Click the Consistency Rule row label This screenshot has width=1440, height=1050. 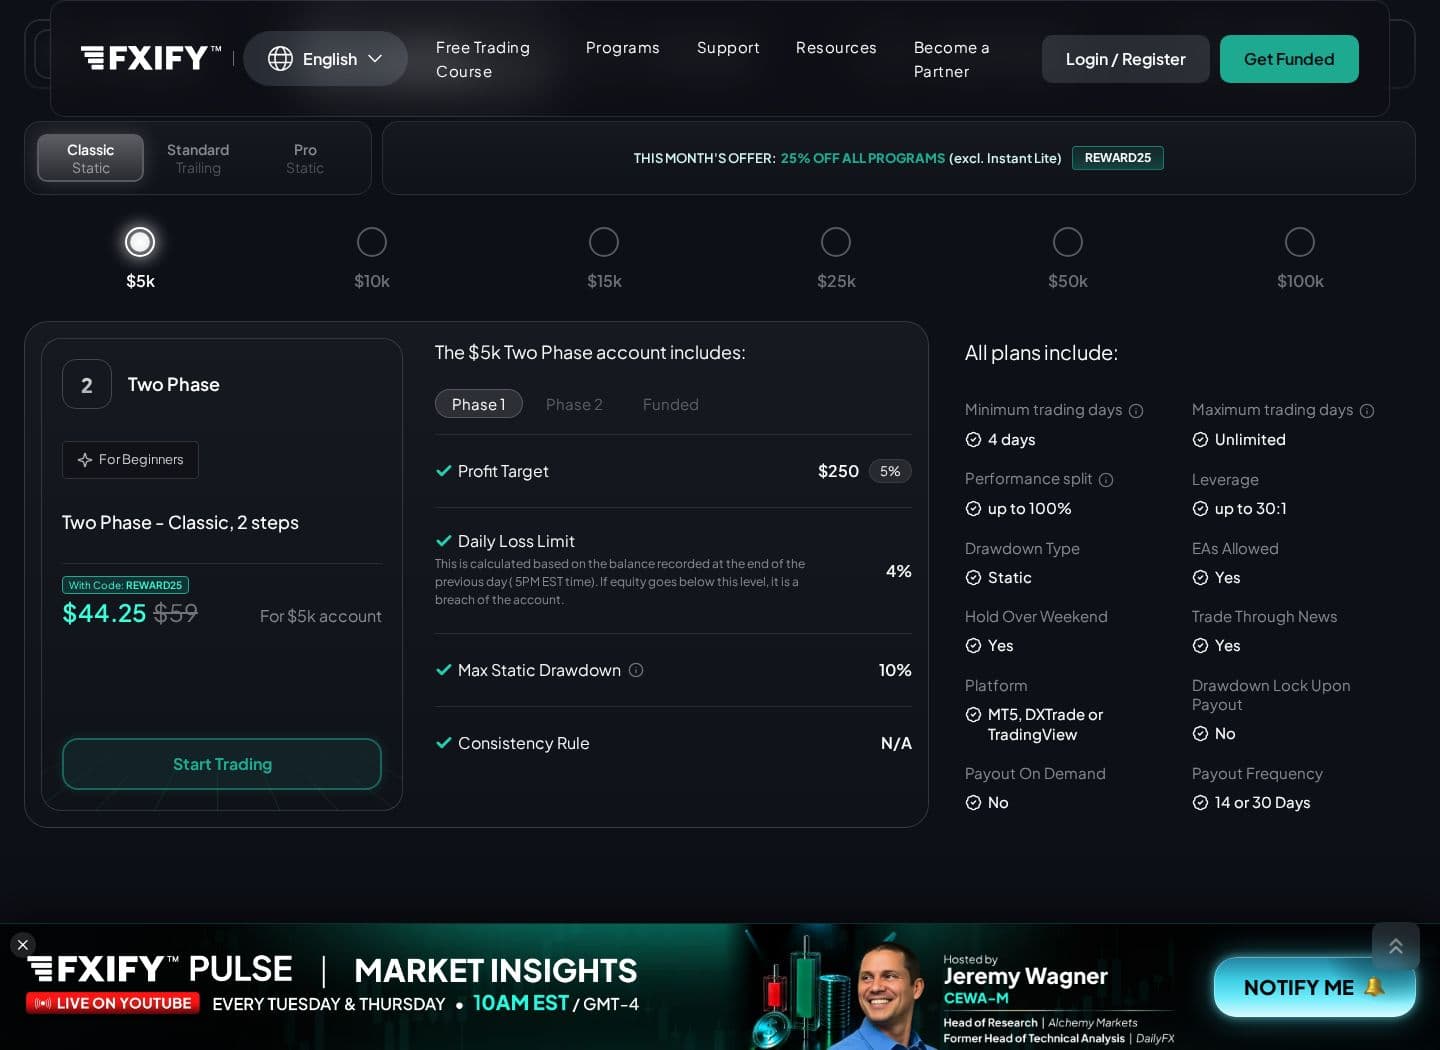(x=524, y=743)
